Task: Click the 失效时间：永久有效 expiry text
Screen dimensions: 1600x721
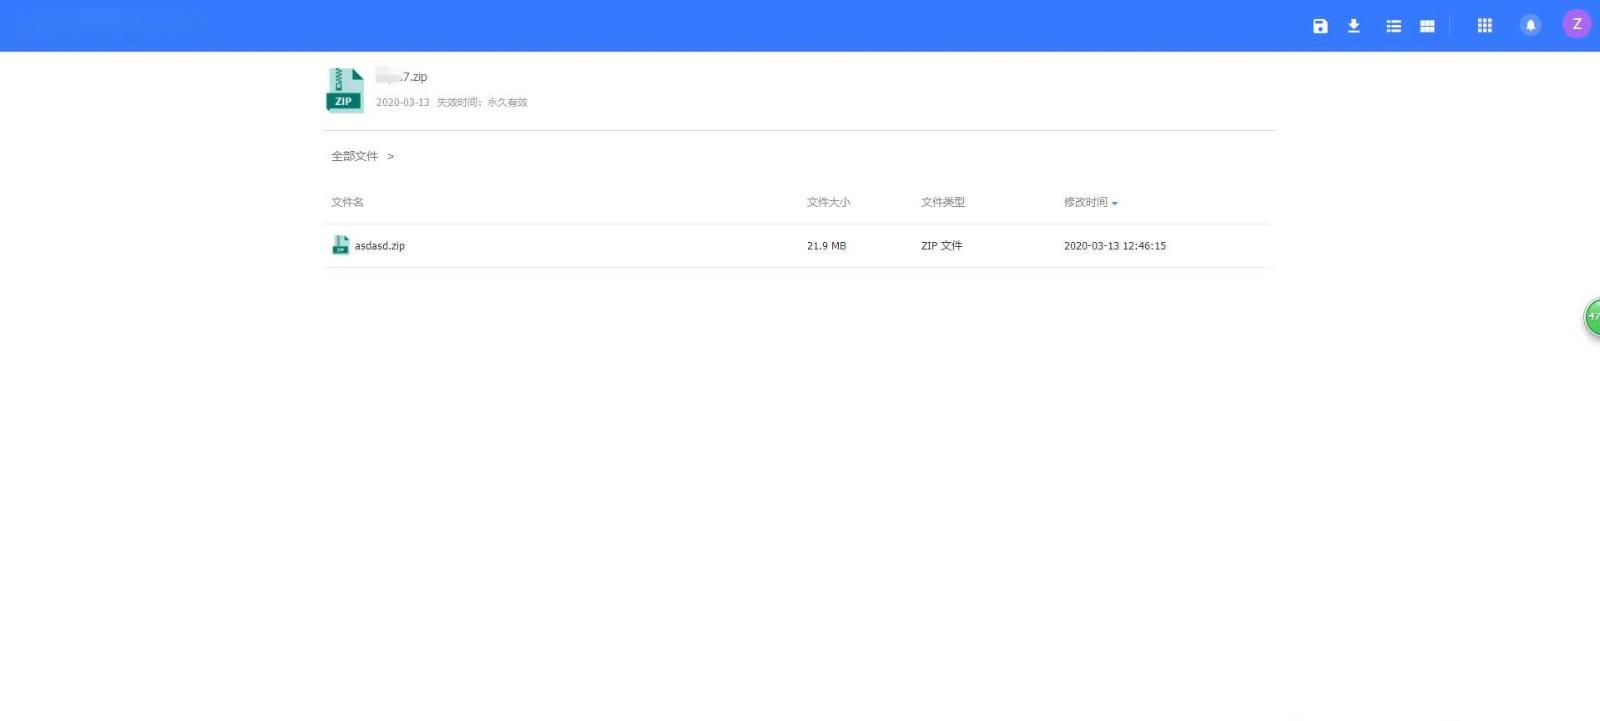Action: tap(482, 102)
